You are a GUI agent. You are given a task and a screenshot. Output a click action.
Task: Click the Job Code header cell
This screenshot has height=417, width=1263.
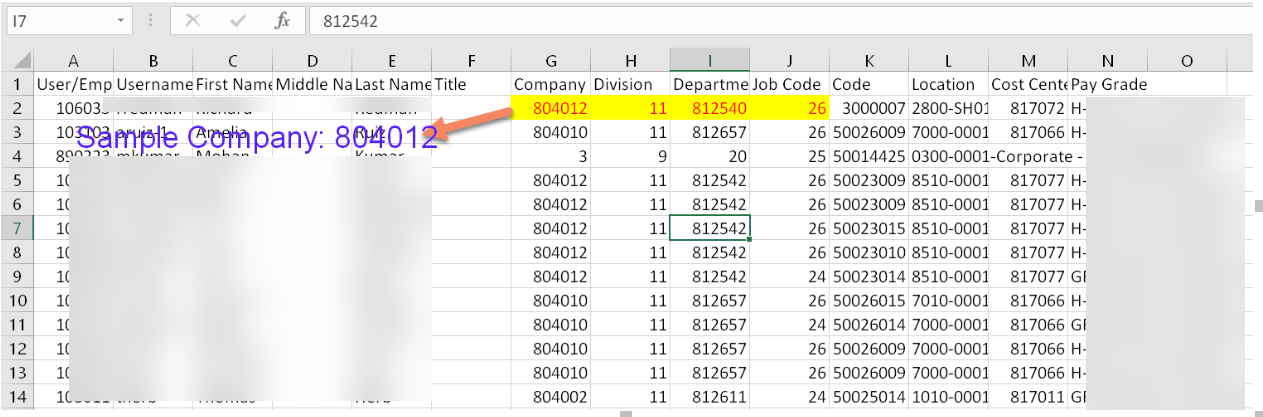click(789, 85)
